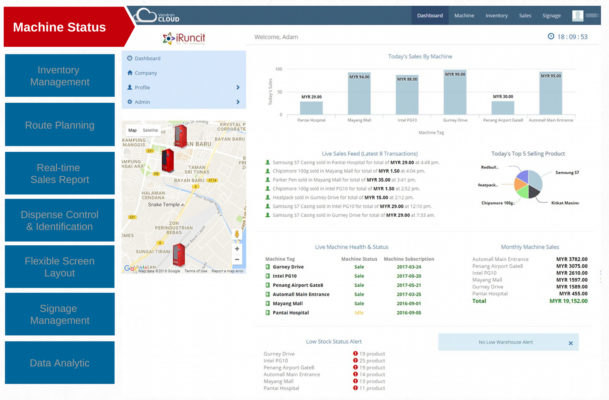Select Dispense Control & Identification button
609x400 pixels.
(x=60, y=220)
